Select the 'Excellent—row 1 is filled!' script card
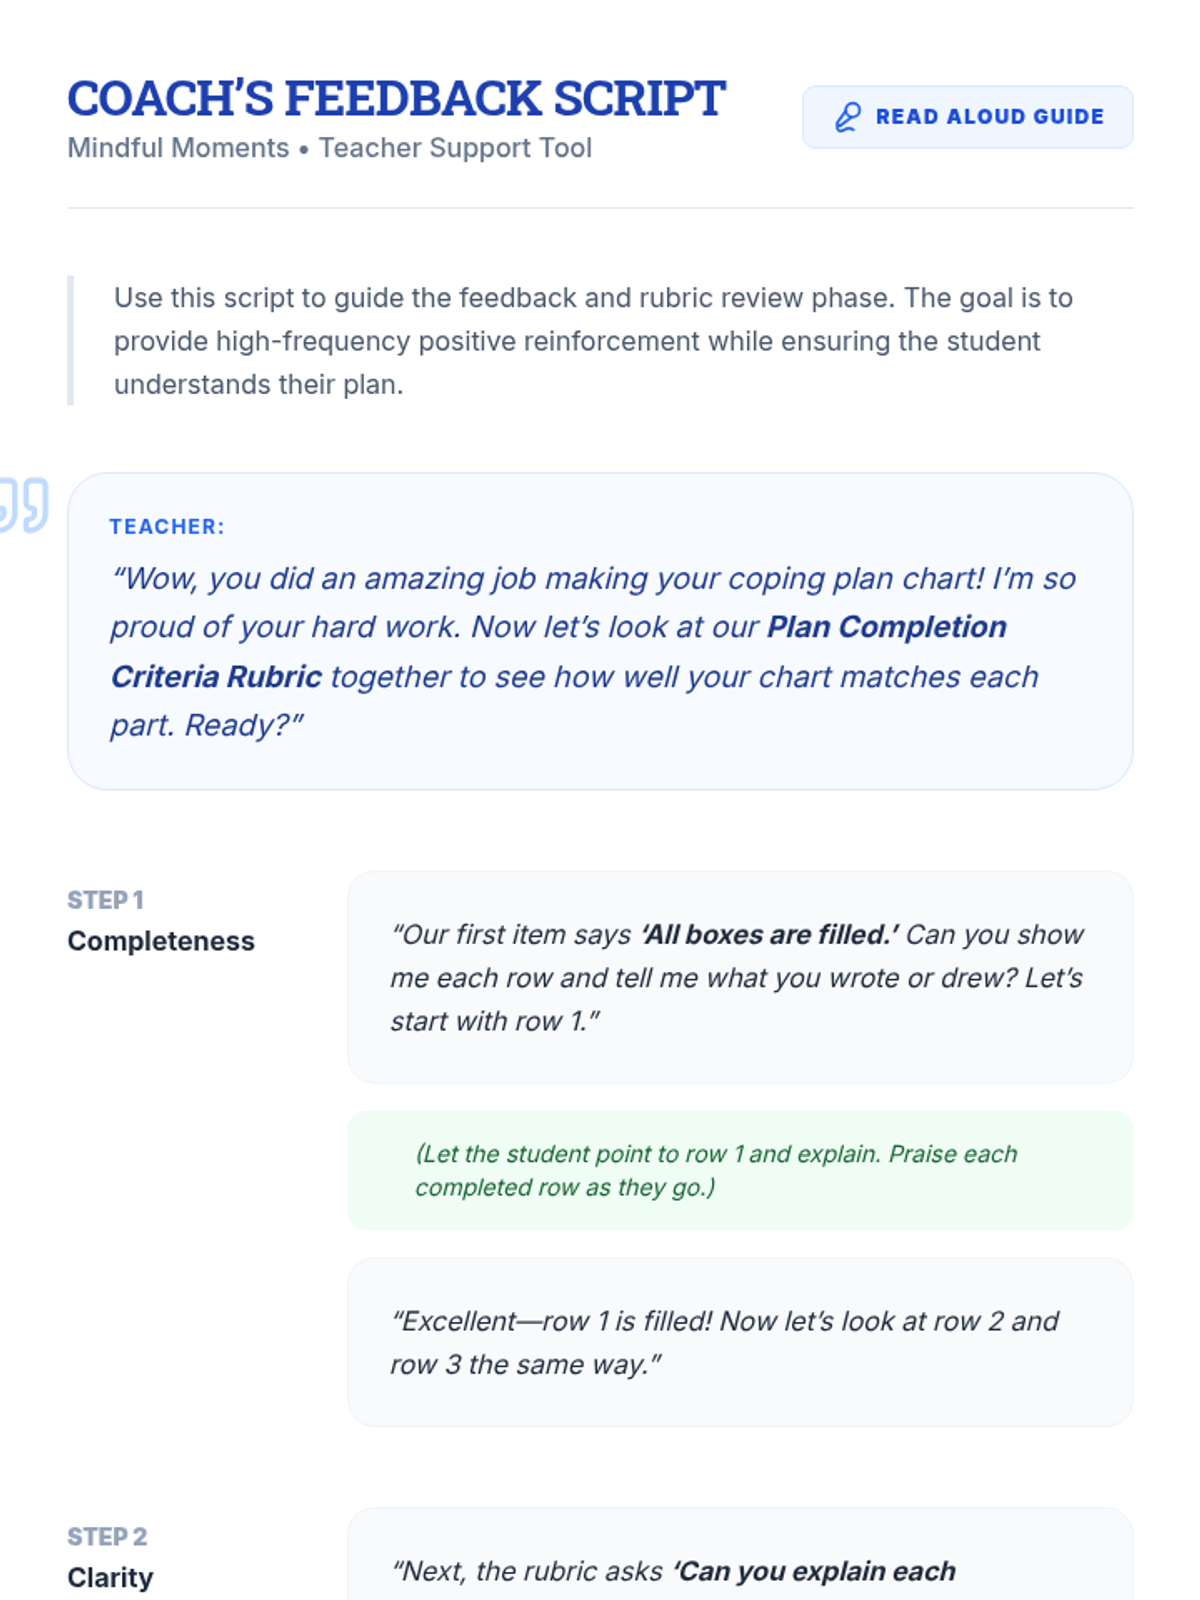 pos(740,1342)
